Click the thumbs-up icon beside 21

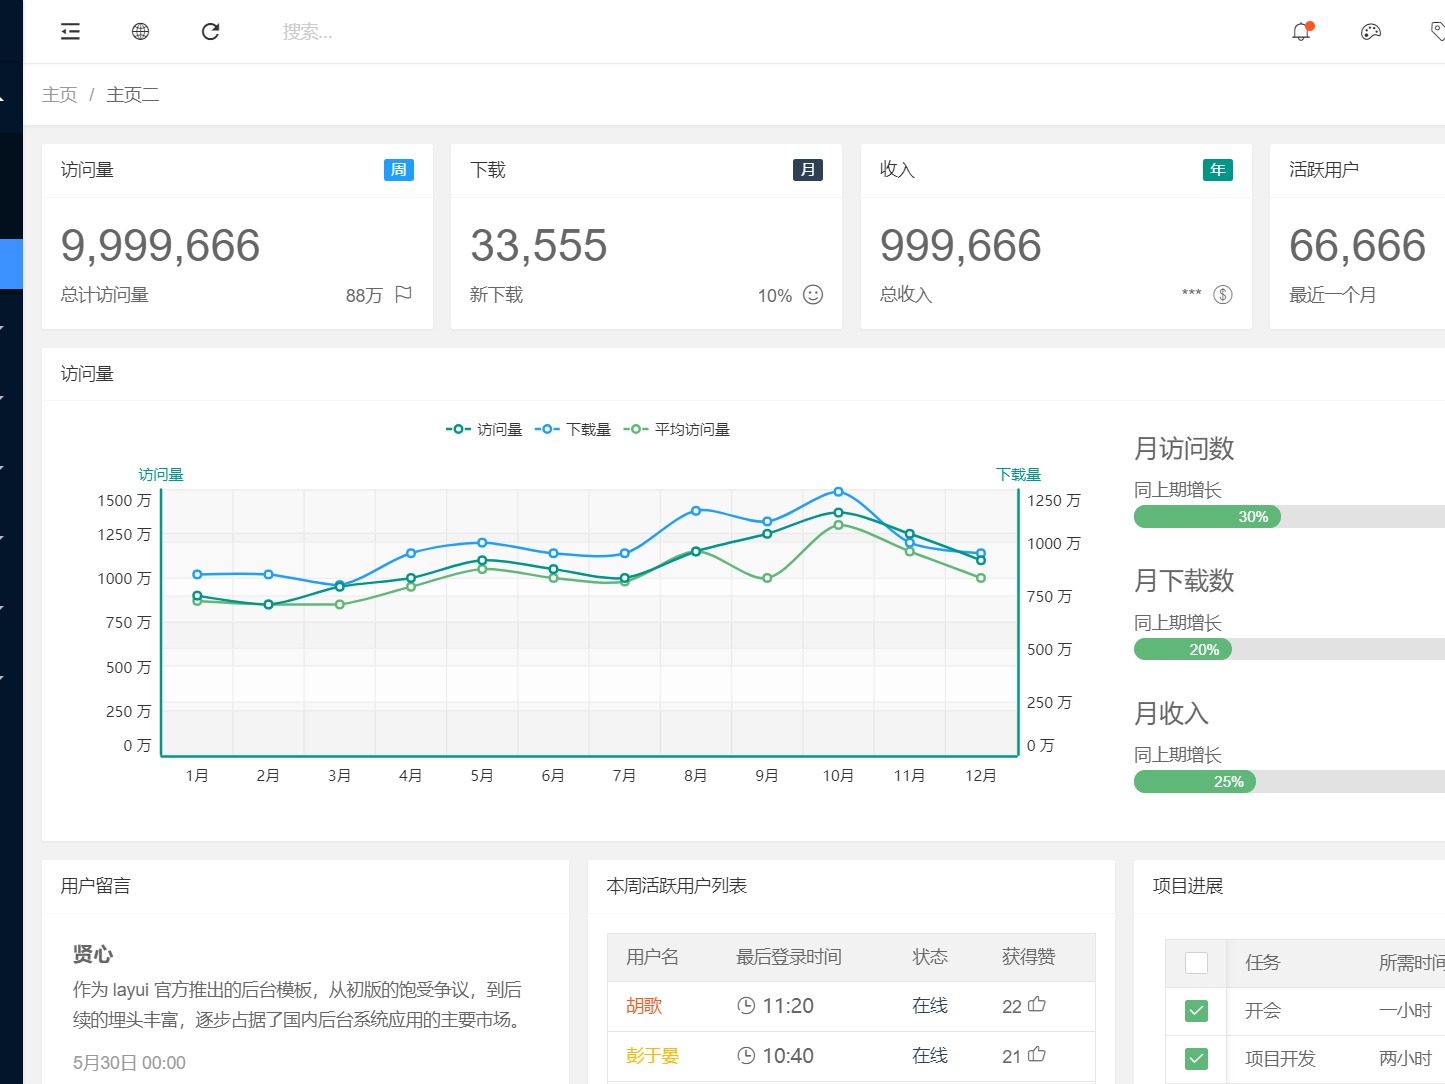1037,1054
